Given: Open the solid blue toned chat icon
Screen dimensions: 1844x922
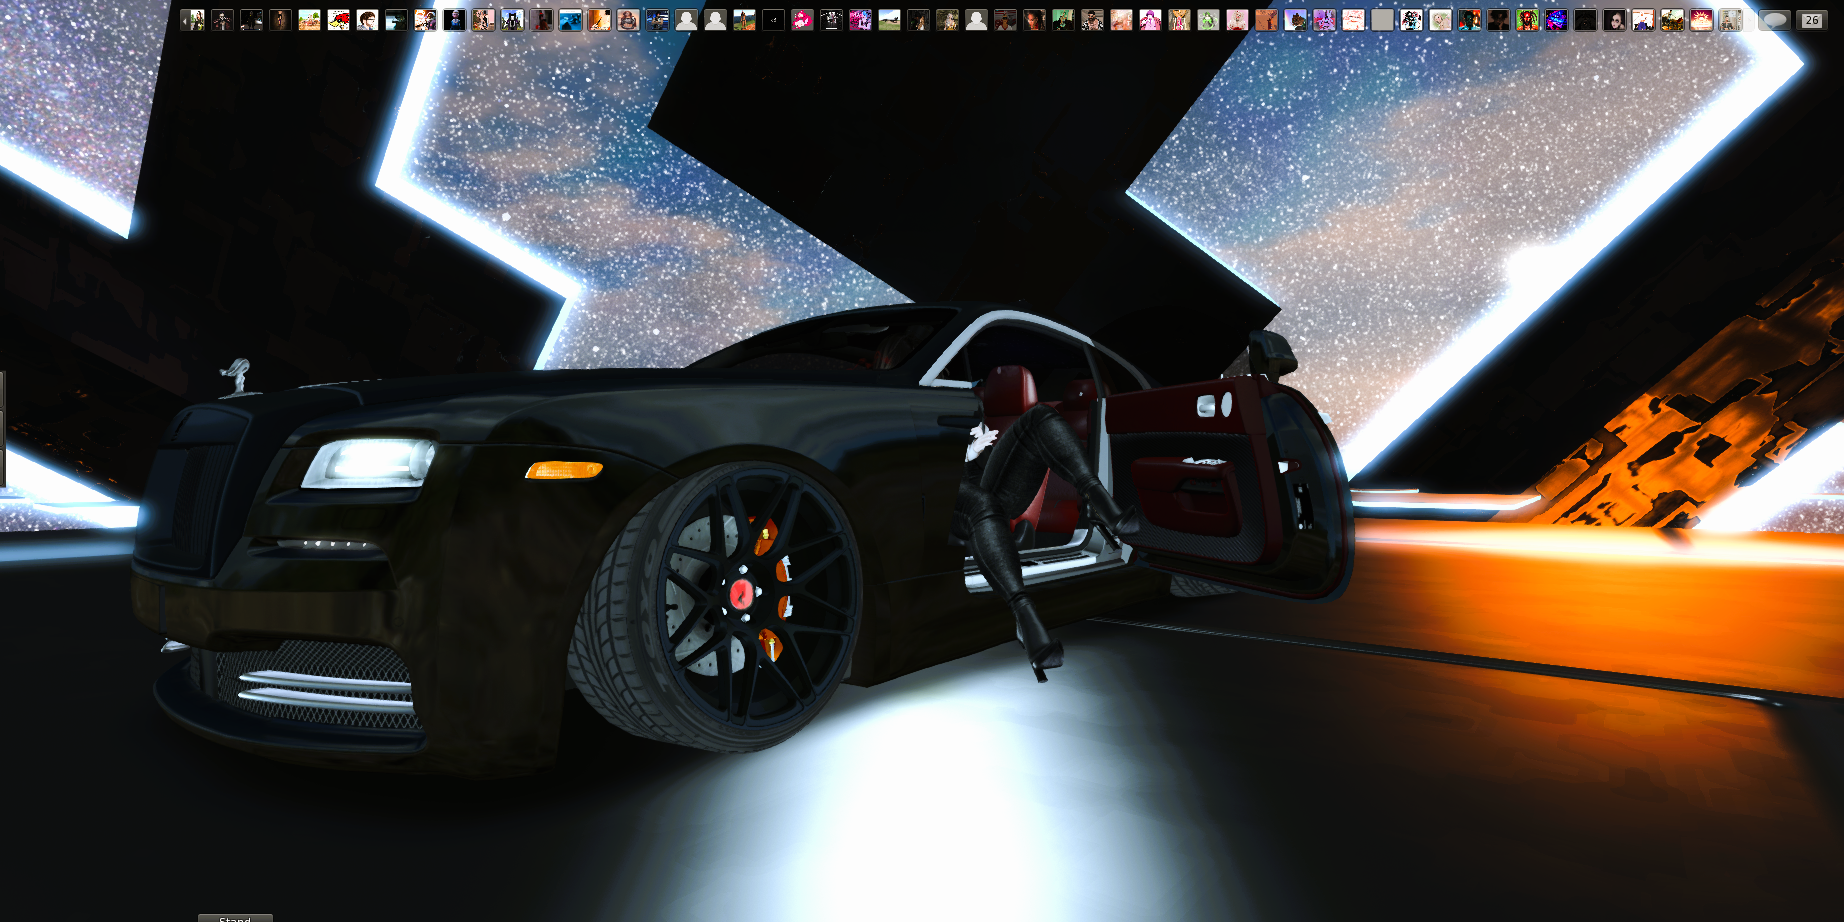Looking at the screenshot, I should point(570,20).
